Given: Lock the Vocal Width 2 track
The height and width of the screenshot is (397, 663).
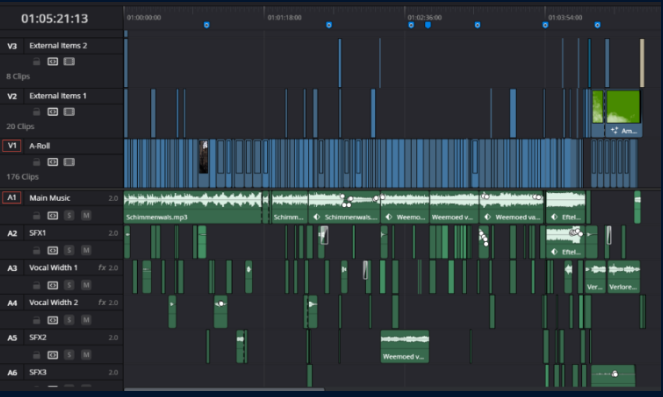Looking at the screenshot, I should click(36, 320).
